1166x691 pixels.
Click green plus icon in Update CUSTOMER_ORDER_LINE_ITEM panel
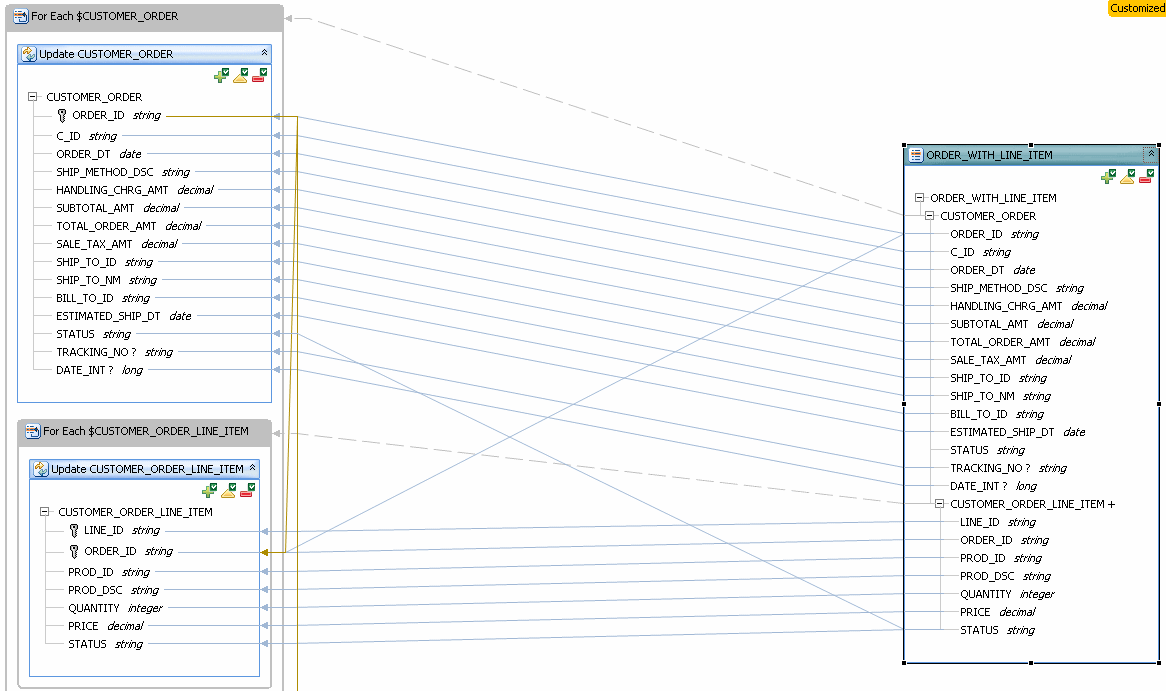point(209,490)
